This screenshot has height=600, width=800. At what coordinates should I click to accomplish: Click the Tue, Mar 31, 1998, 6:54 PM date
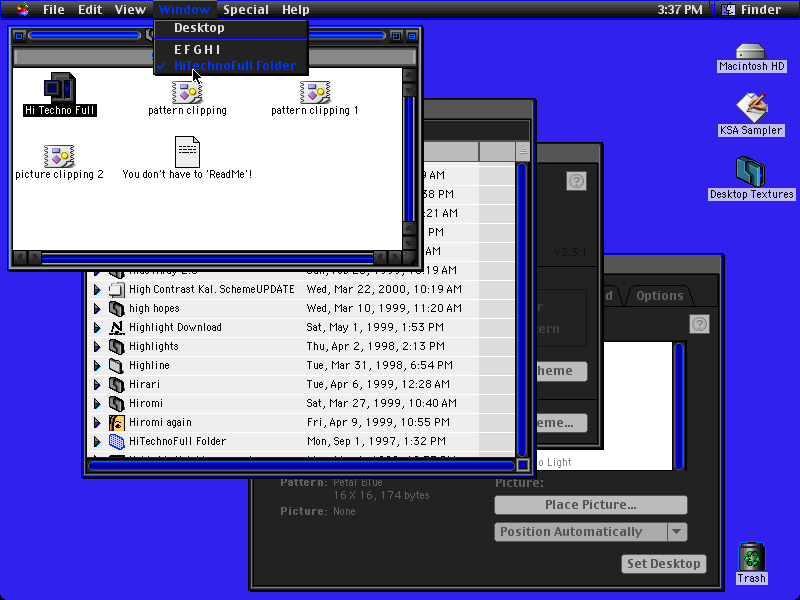[x=379, y=365]
